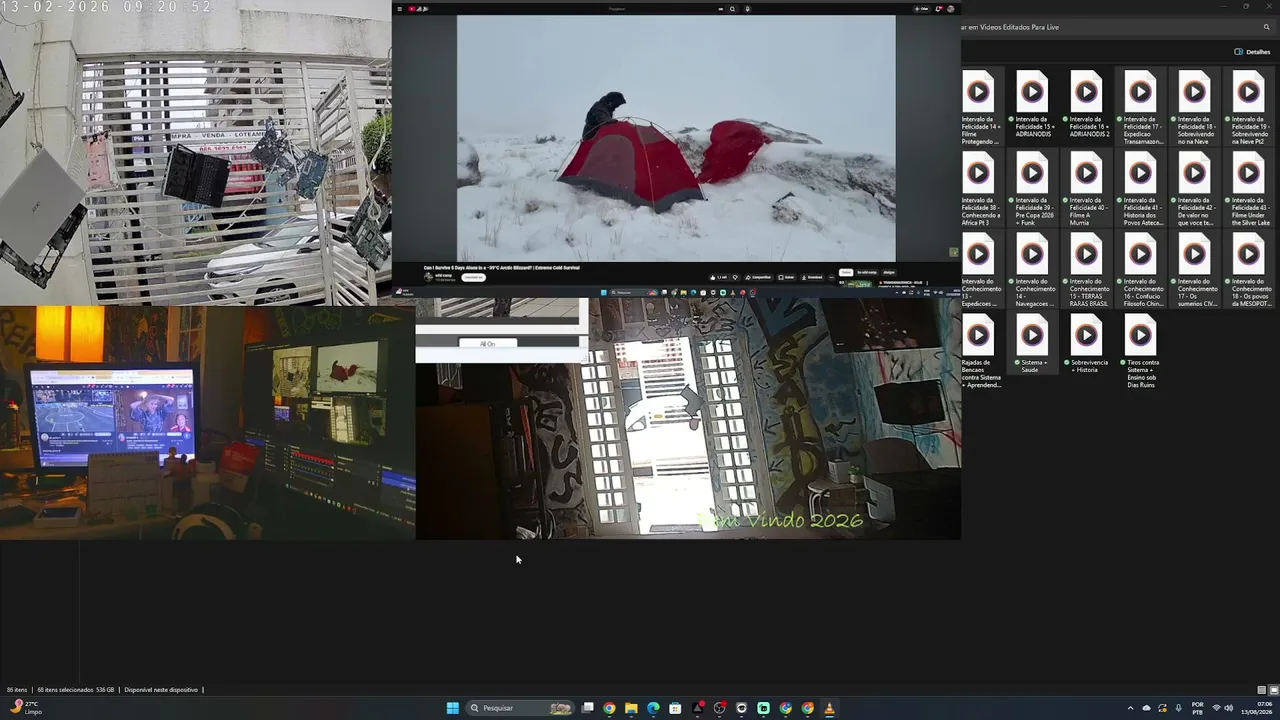Click taskbar search box Pesquisar

(522, 708)
